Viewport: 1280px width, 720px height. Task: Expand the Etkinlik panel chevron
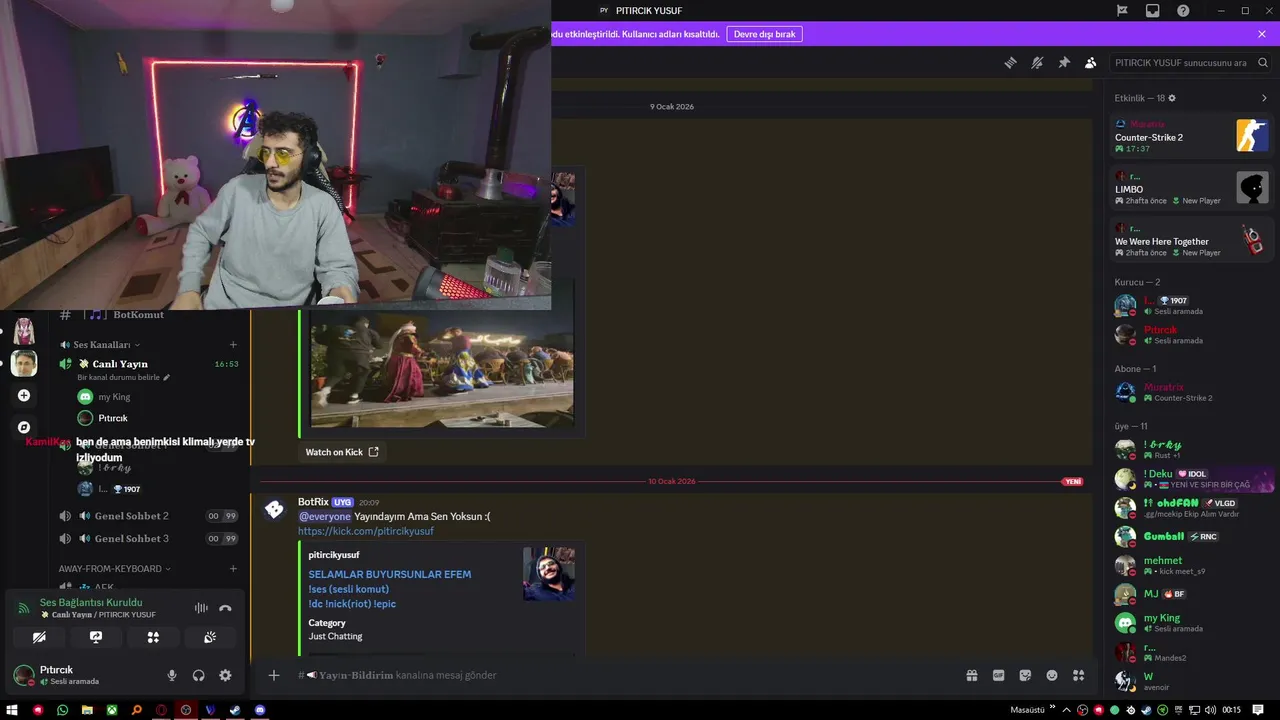click(x=1264, y=98)
